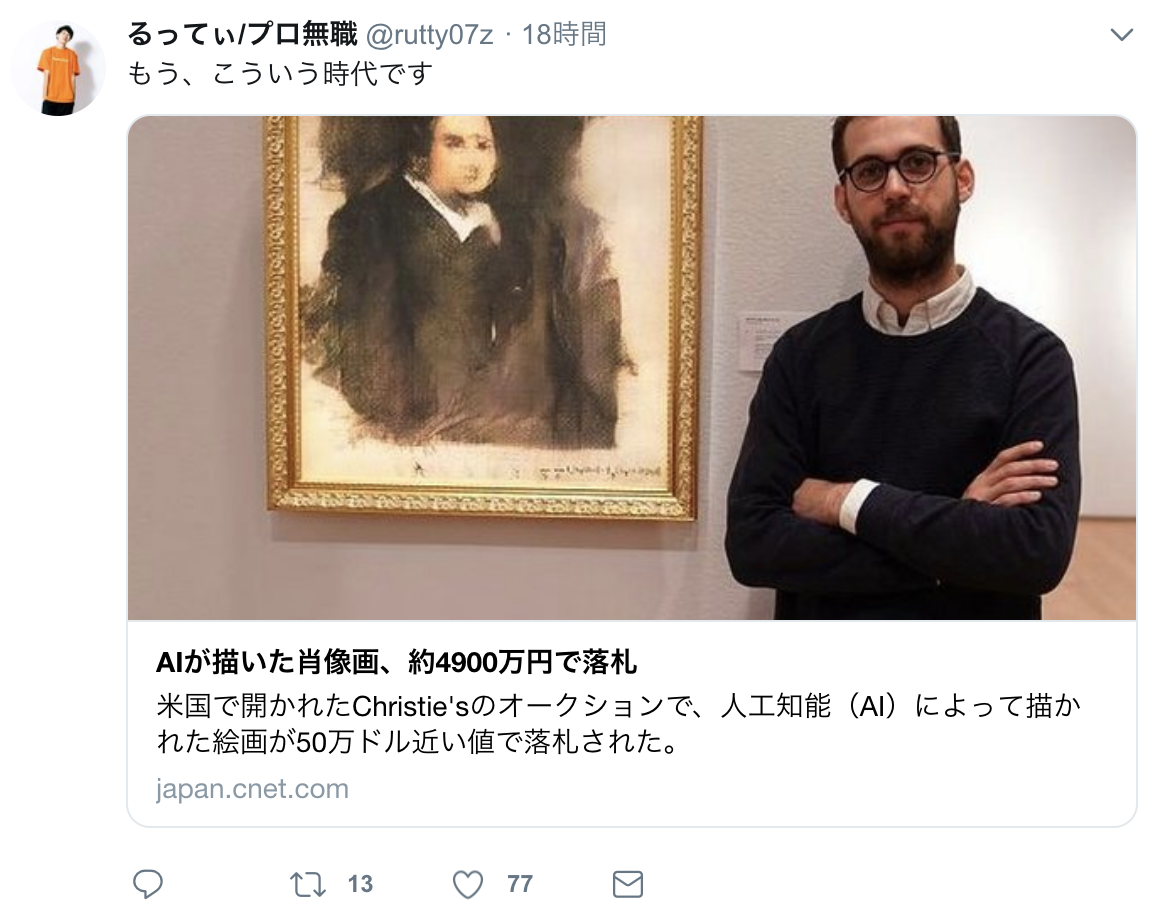Open profile name るってぃ/プロ無職

[x=243, y=34]
